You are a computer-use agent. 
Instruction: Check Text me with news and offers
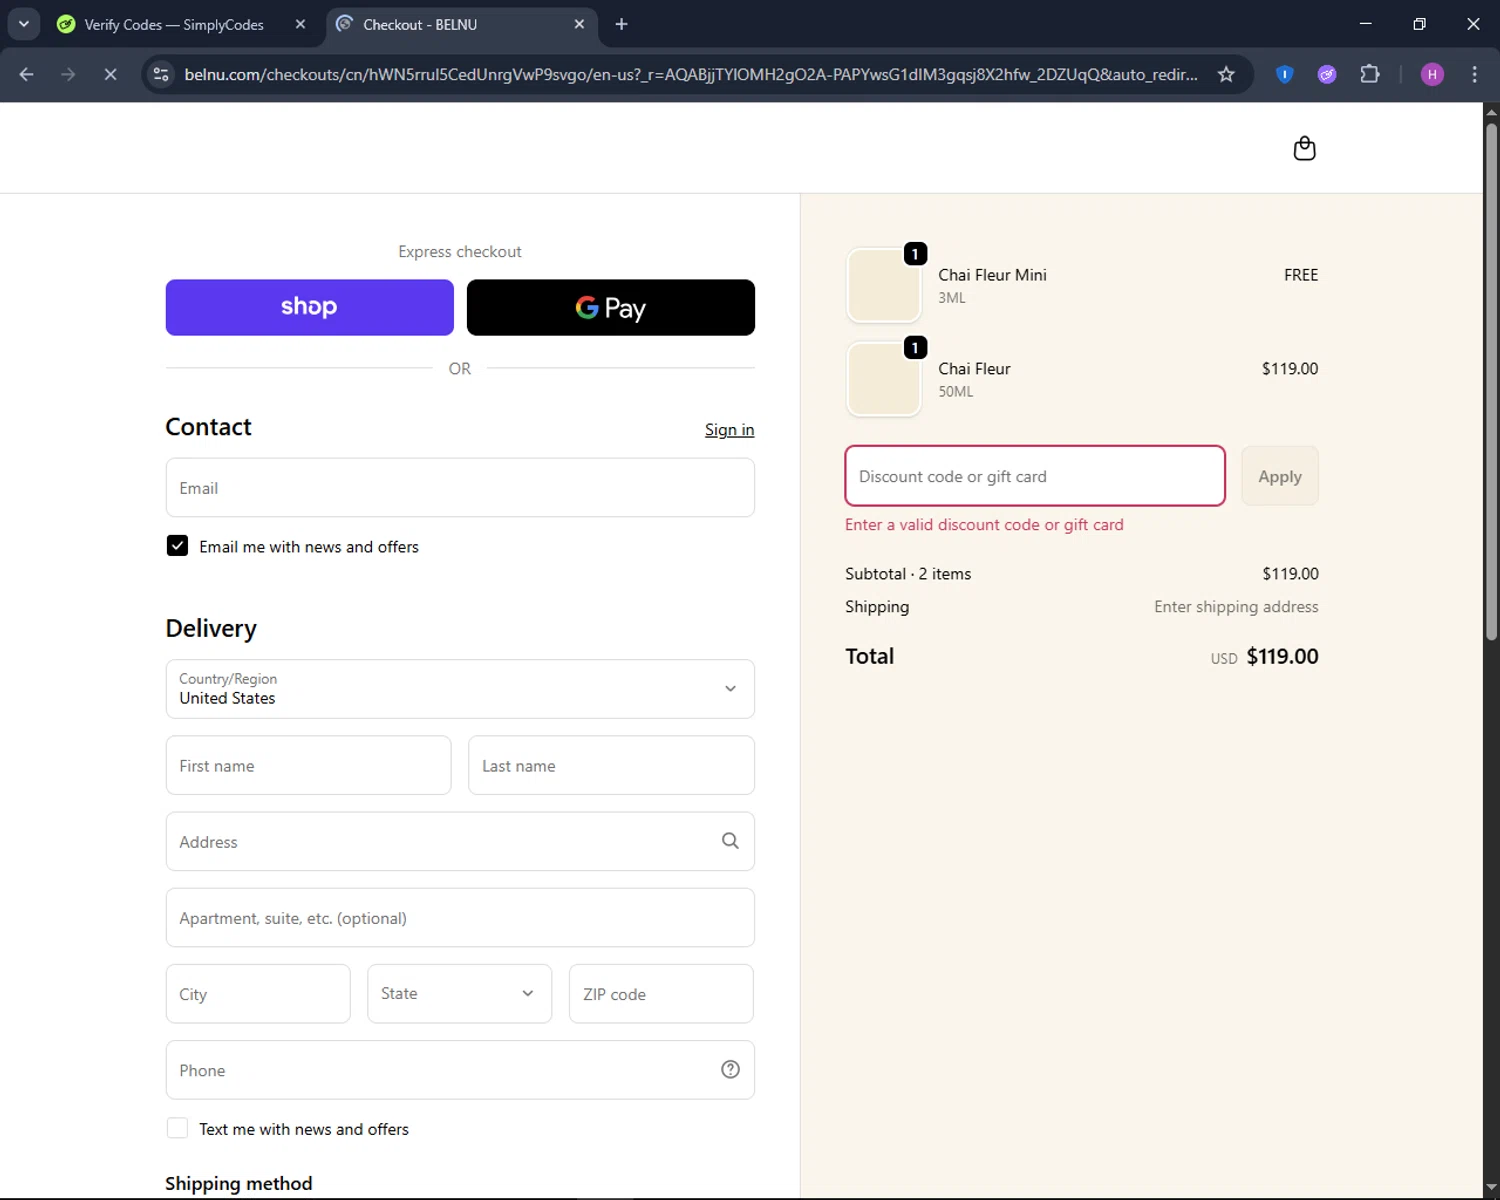177,1128
